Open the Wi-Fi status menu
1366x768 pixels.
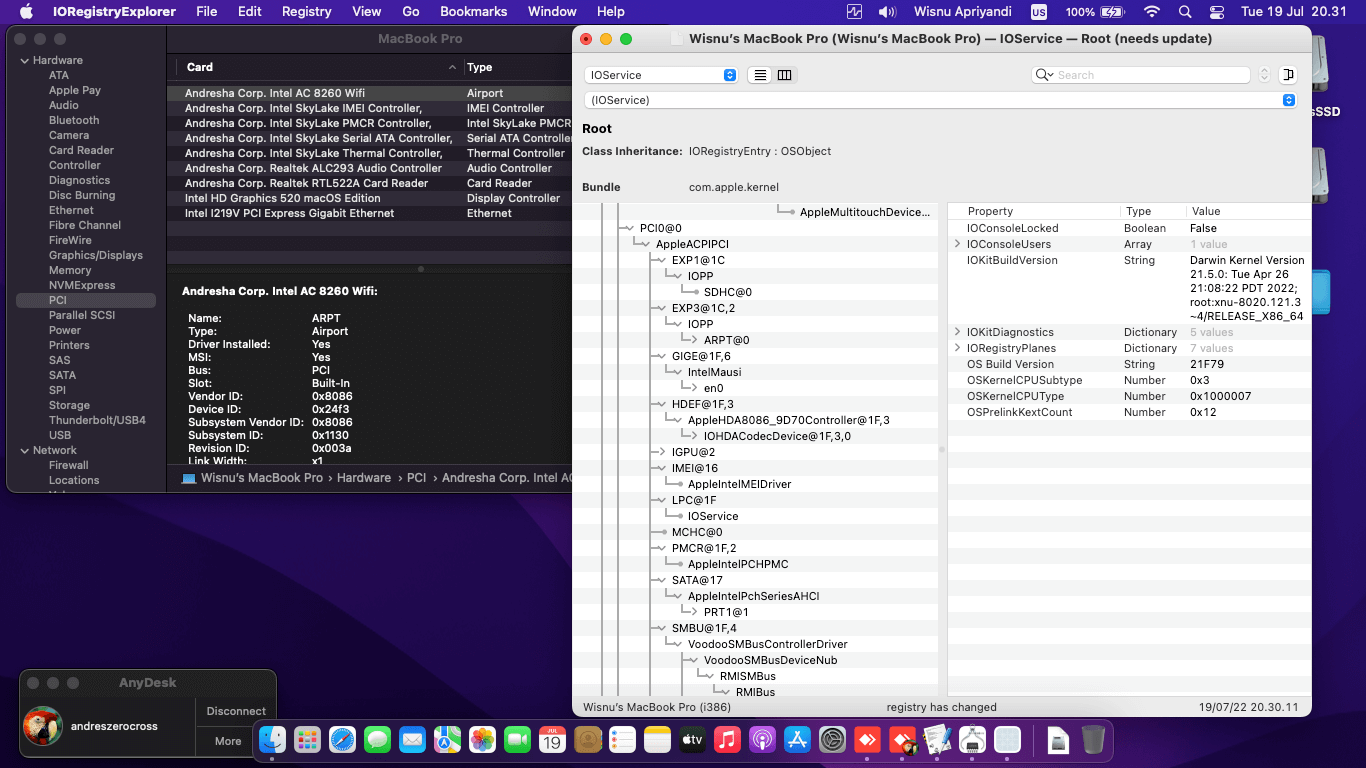pyautogui.click(x=1152, y=12)
